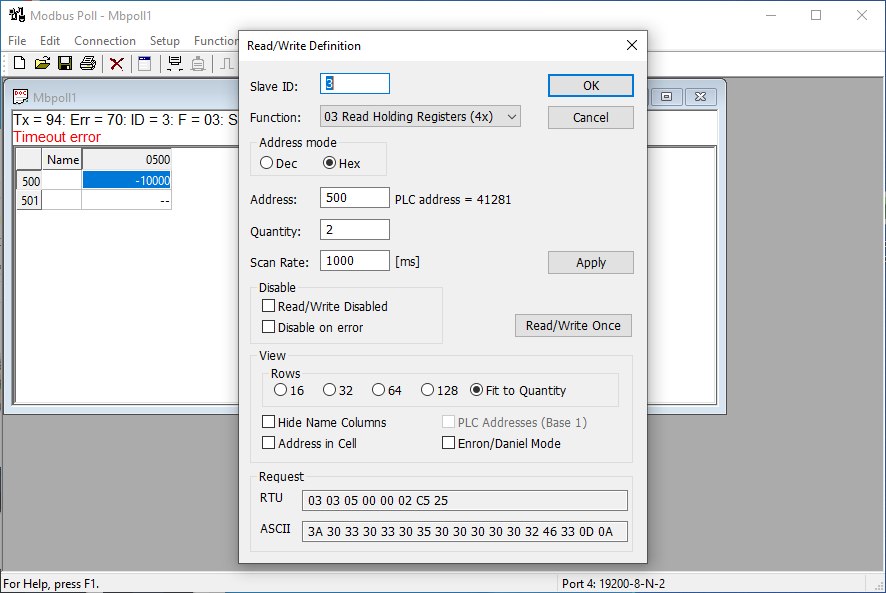Click the Print toolbar icon
The width and height of the screenshot is (886, 593).
tap(88, 64)
